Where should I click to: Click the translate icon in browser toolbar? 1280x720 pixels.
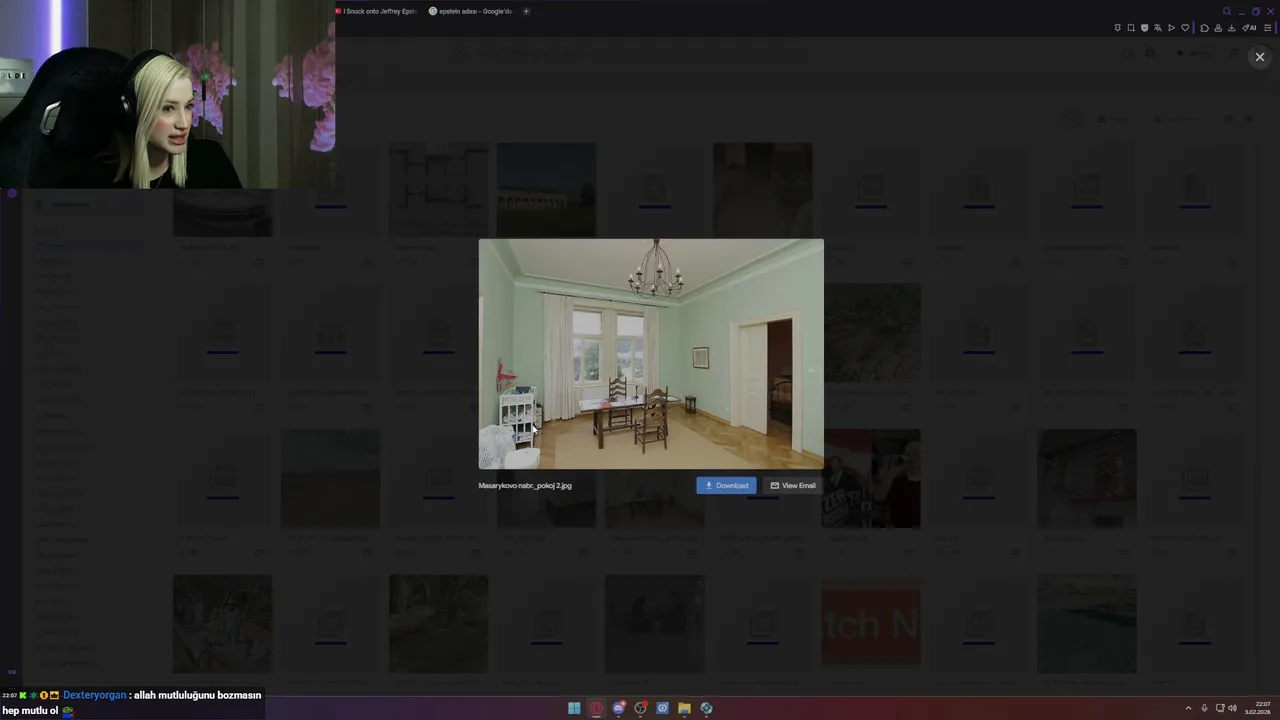(x=1158, y=28)
